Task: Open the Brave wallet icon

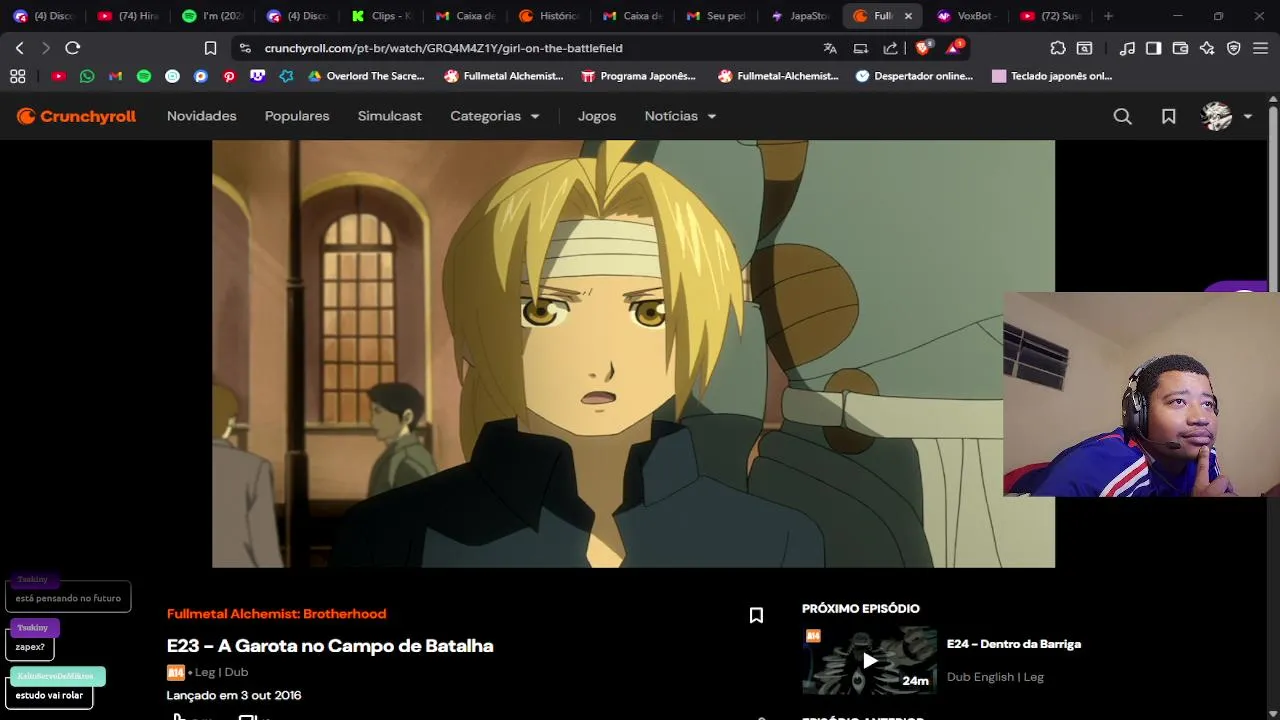Action: (1180, 48)
